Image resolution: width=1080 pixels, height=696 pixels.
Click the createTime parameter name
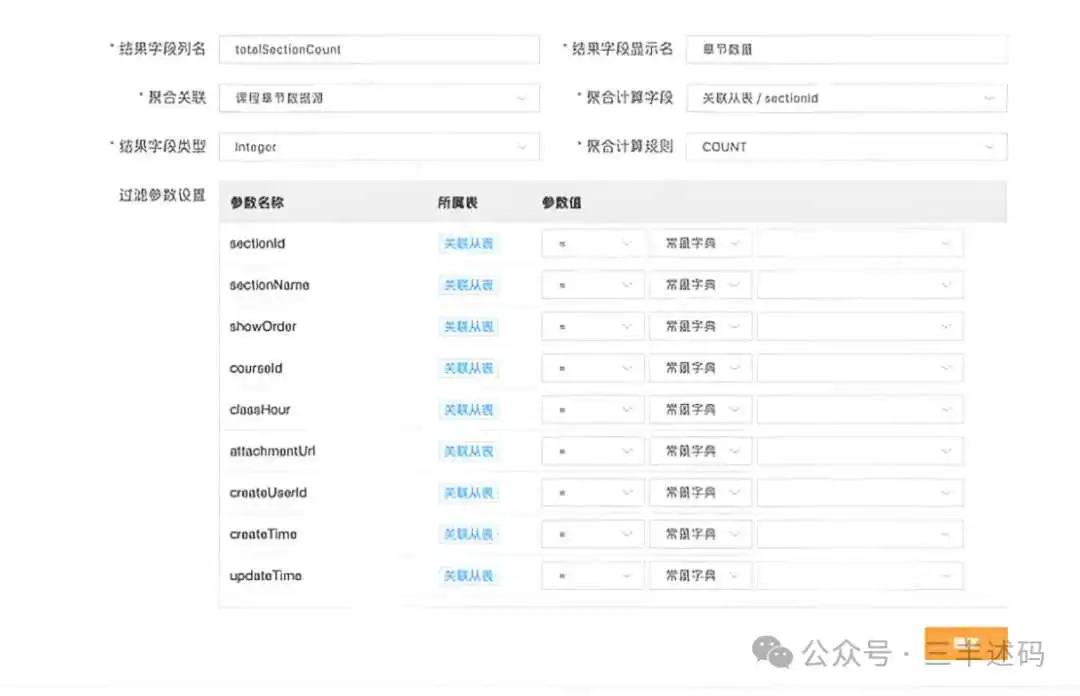coord(263,534)
